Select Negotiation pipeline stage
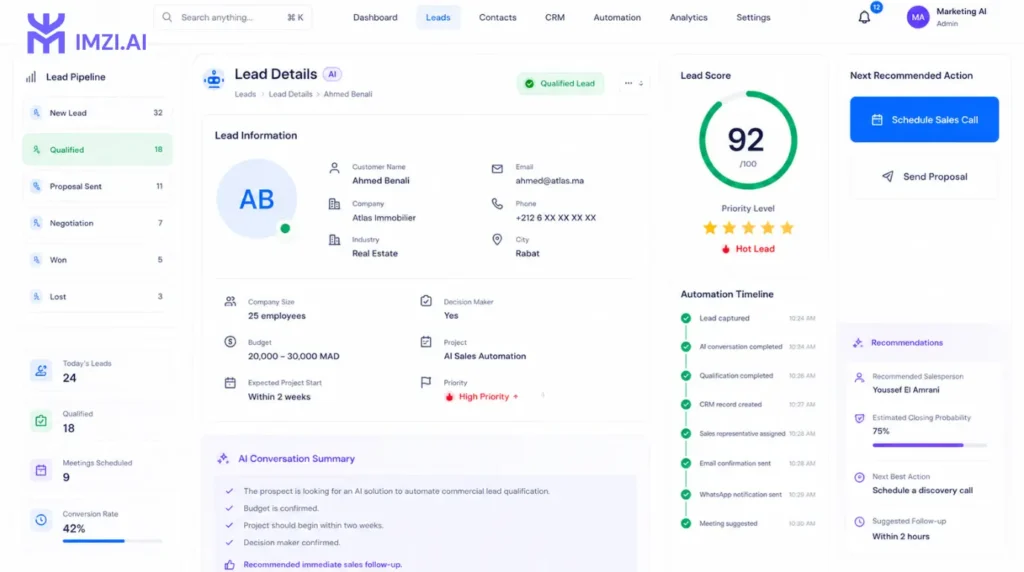The height and width of the screenshot is (572, 1024). click(x=97, y=223)
